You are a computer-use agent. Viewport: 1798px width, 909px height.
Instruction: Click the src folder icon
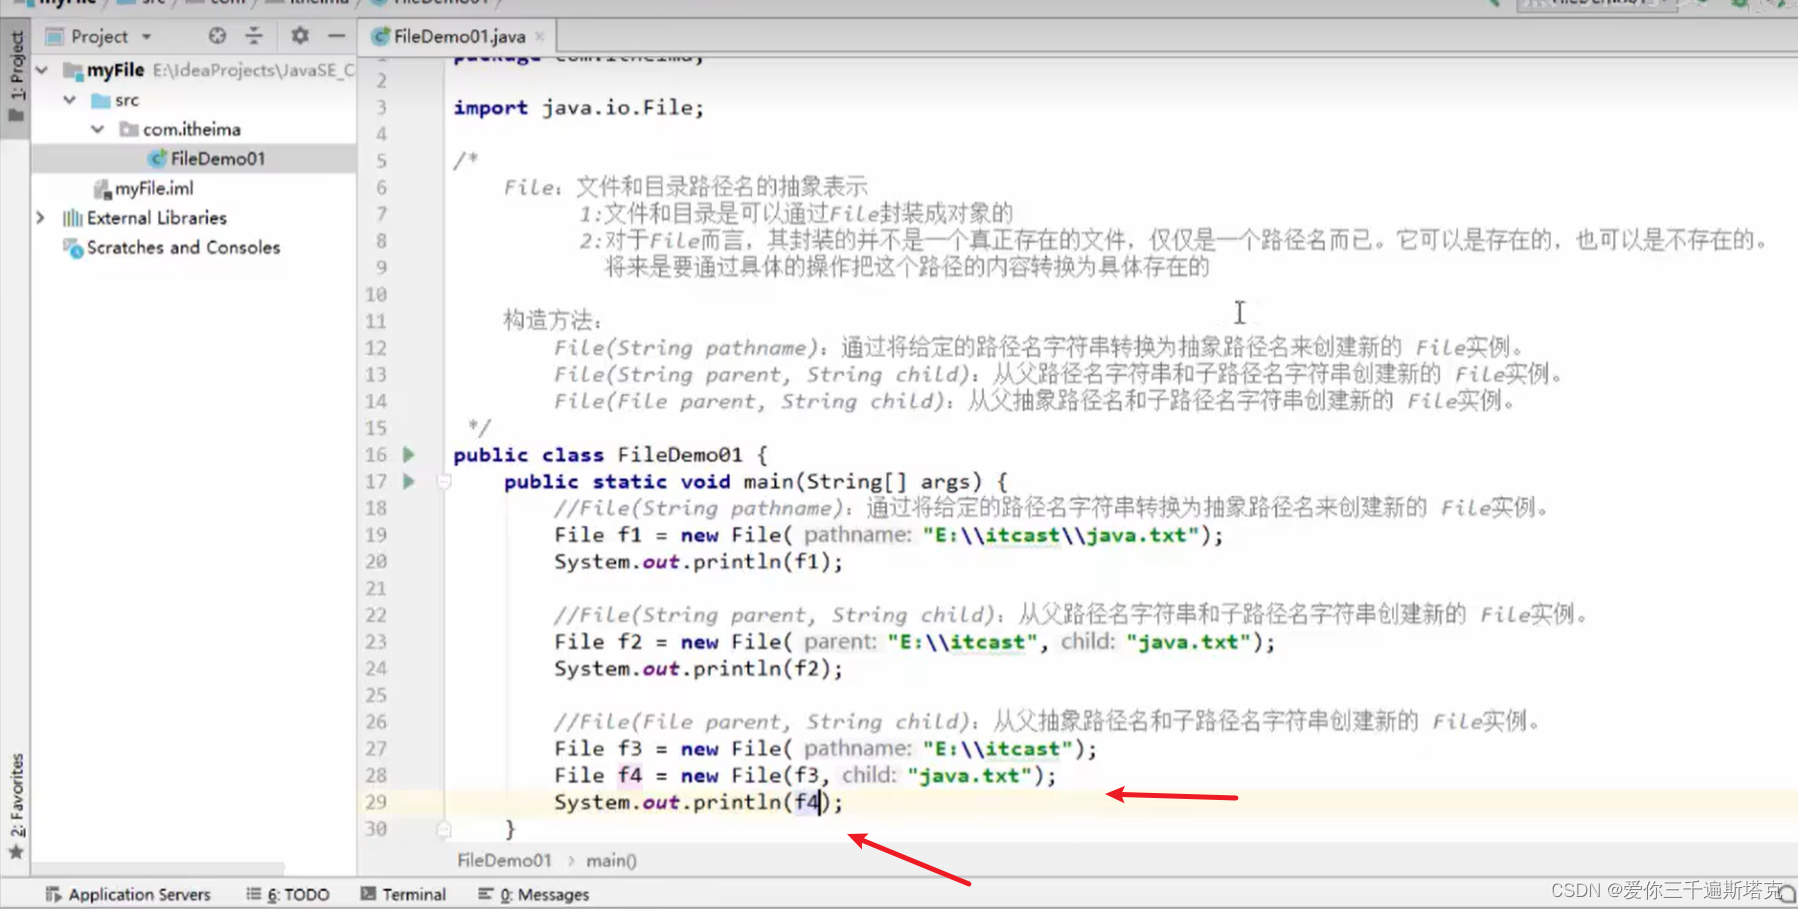click(100, 100)
